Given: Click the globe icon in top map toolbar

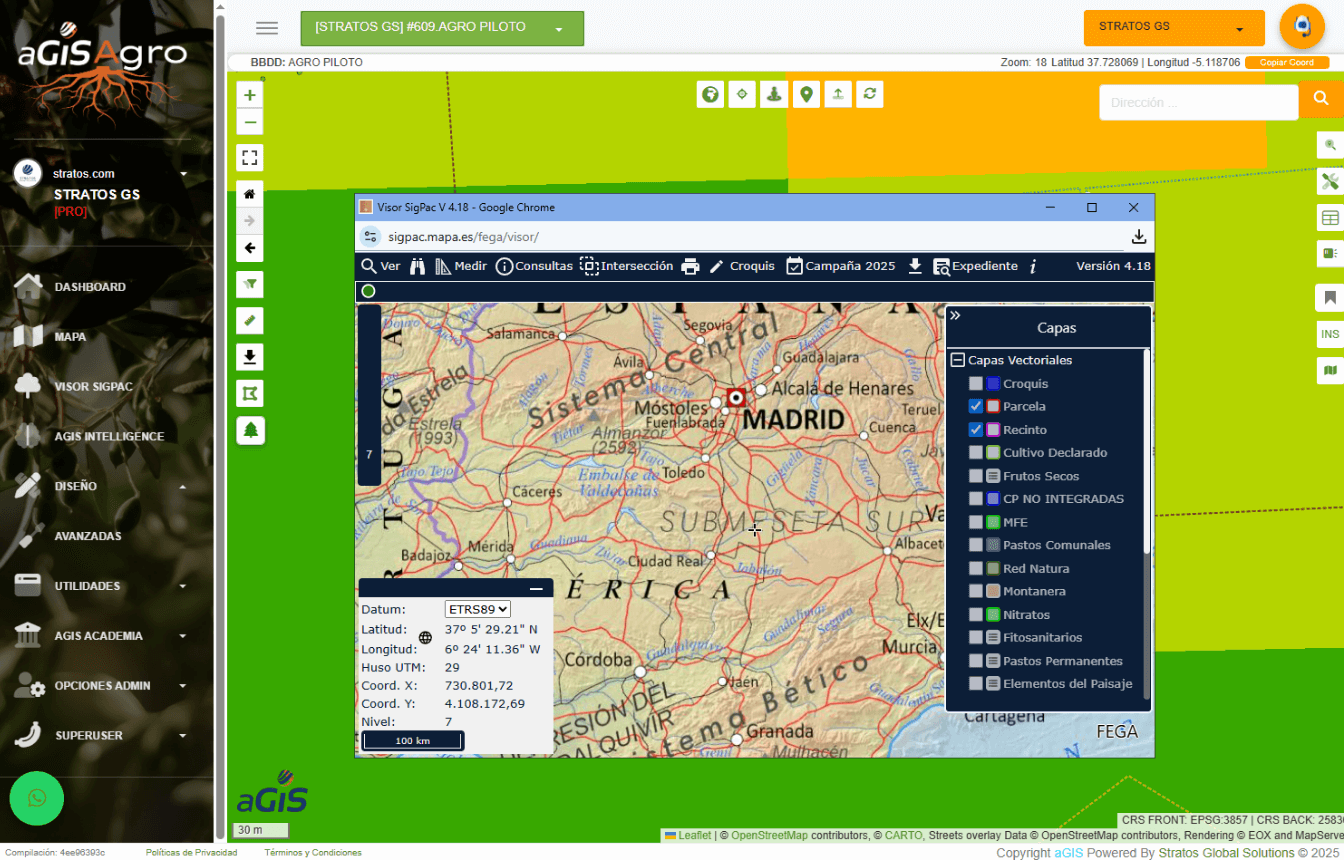Looking at the screenshot, I should tap(710, 94).
